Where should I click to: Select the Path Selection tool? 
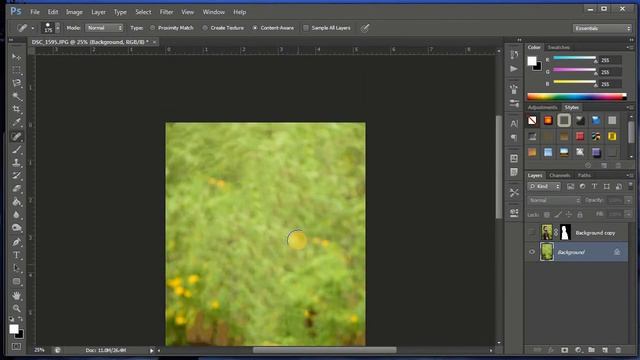pyautogui.click(x=16, y=268)
